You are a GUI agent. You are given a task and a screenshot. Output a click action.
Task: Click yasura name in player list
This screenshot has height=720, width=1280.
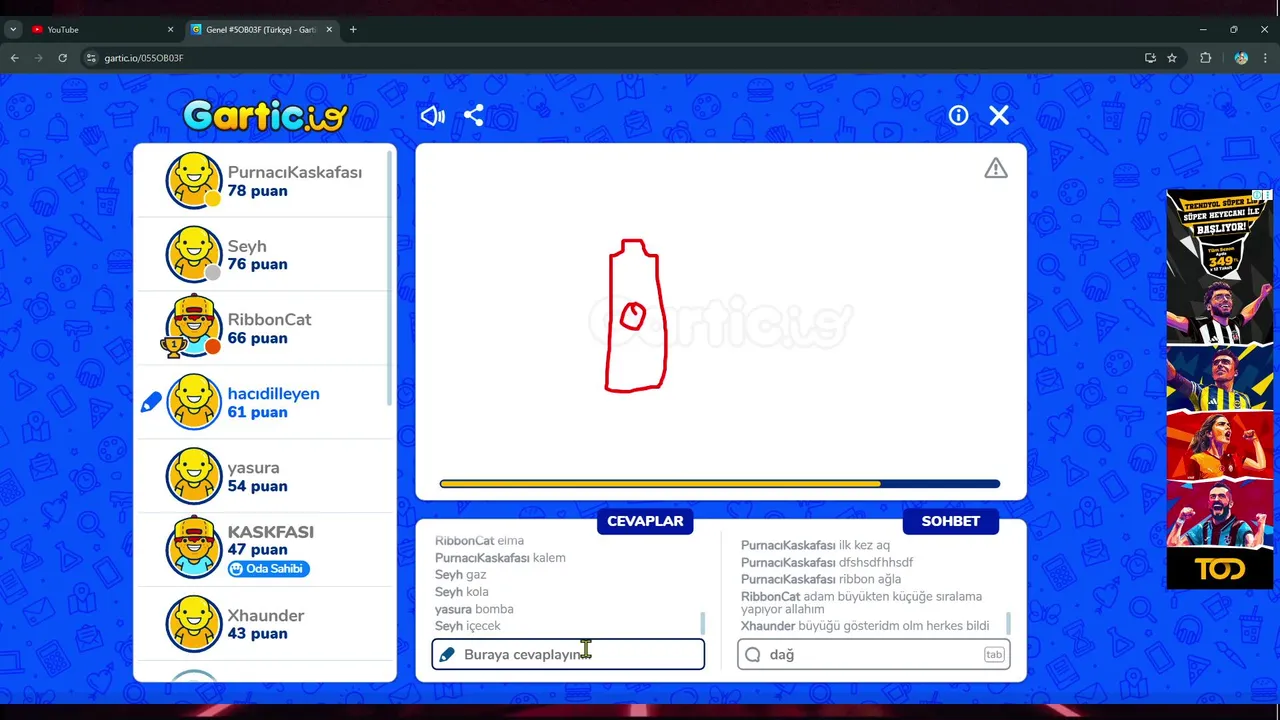pyautogui.click(x=253, y=468)
